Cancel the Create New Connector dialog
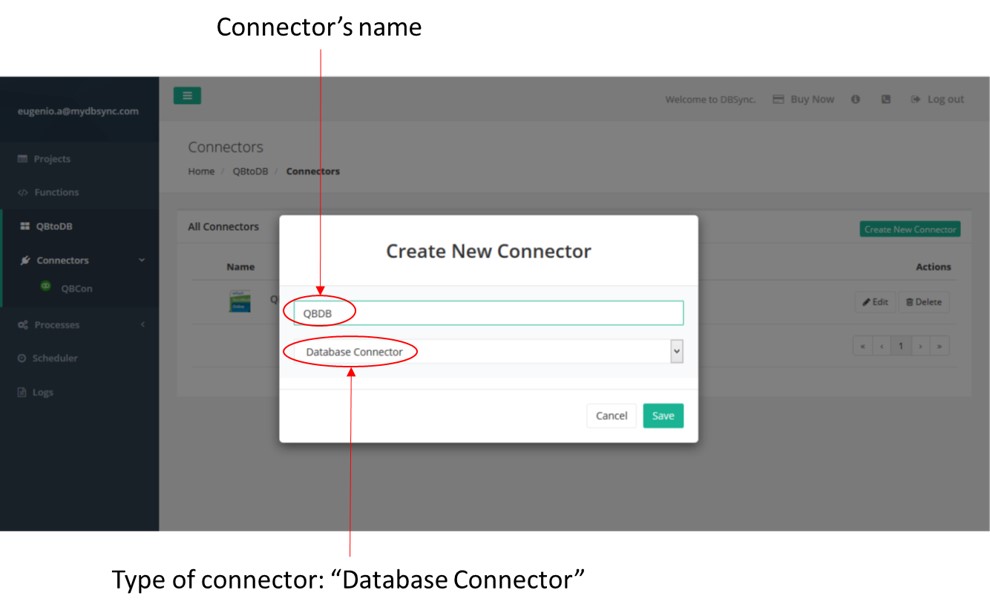Viewport: 990px width, 613px height. (611, 416)
